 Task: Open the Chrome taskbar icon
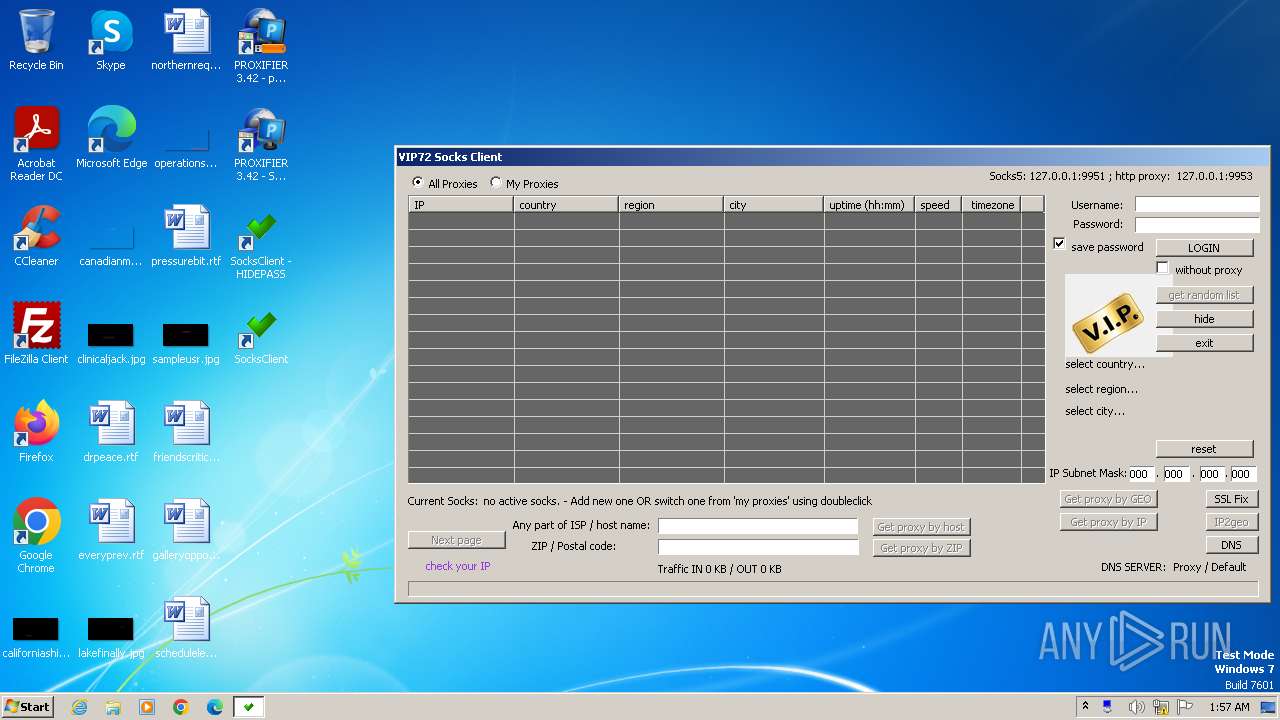181,707
